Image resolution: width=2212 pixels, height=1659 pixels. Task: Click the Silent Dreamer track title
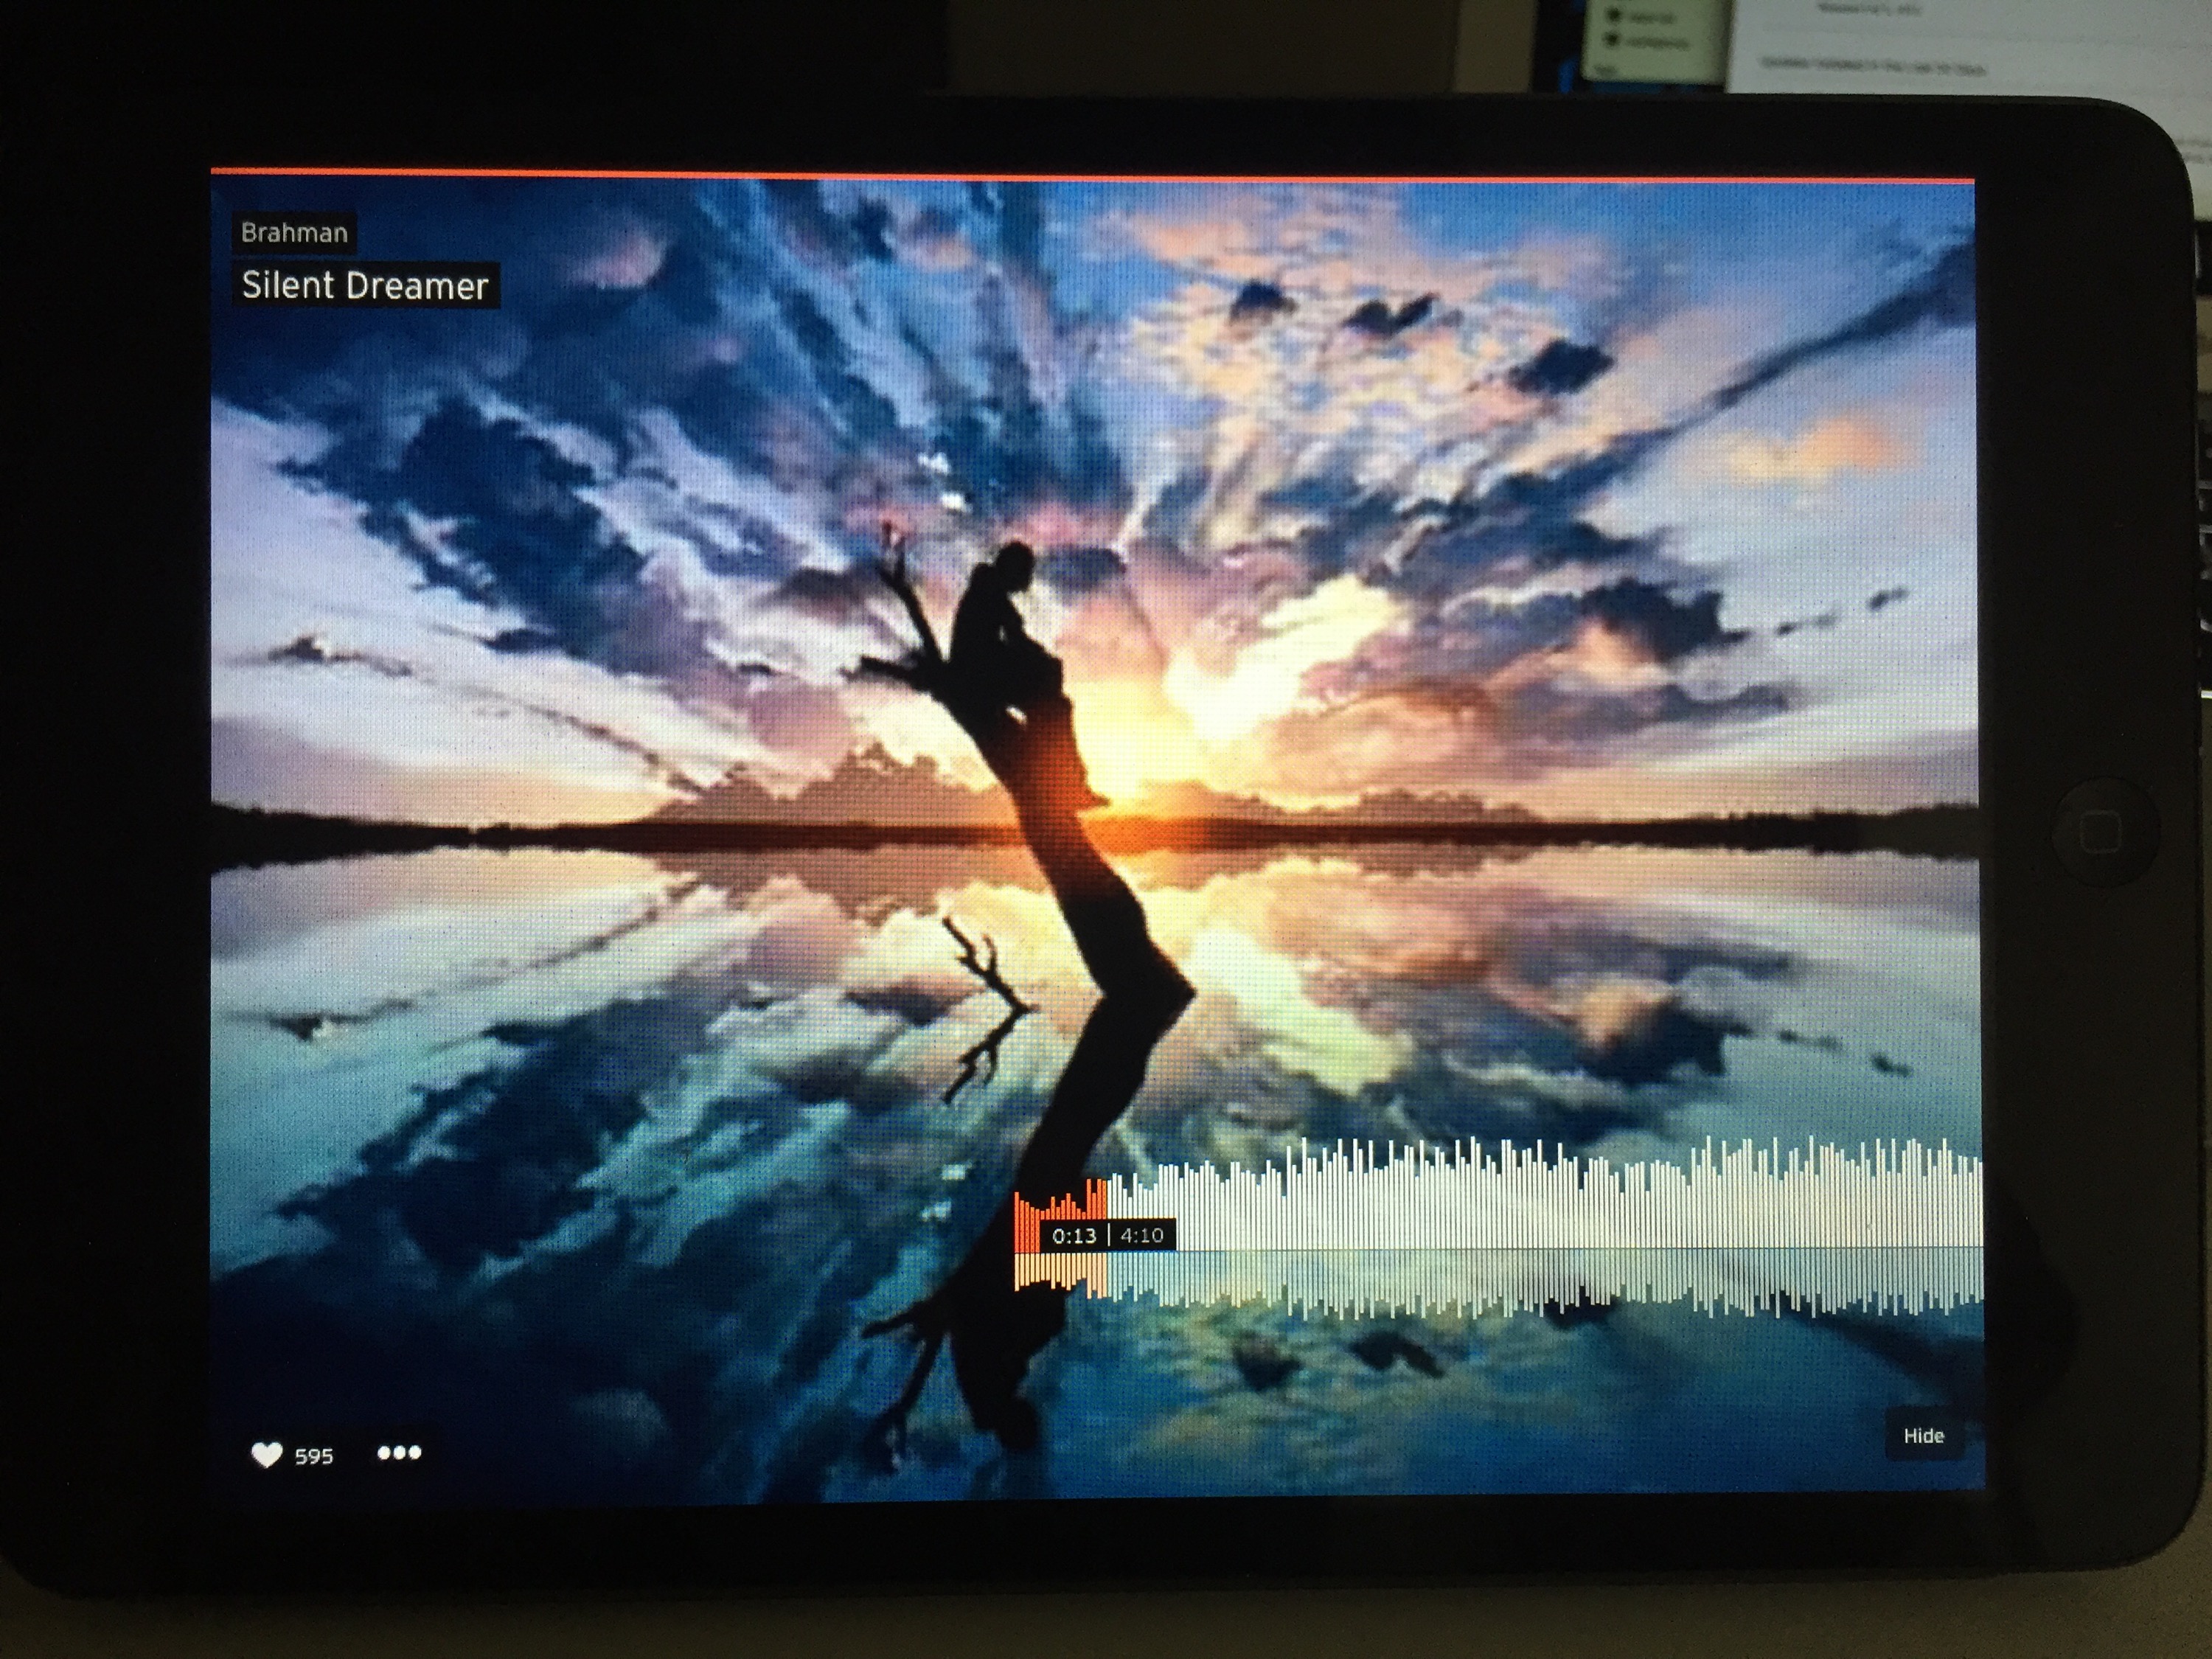pos(365,286)
